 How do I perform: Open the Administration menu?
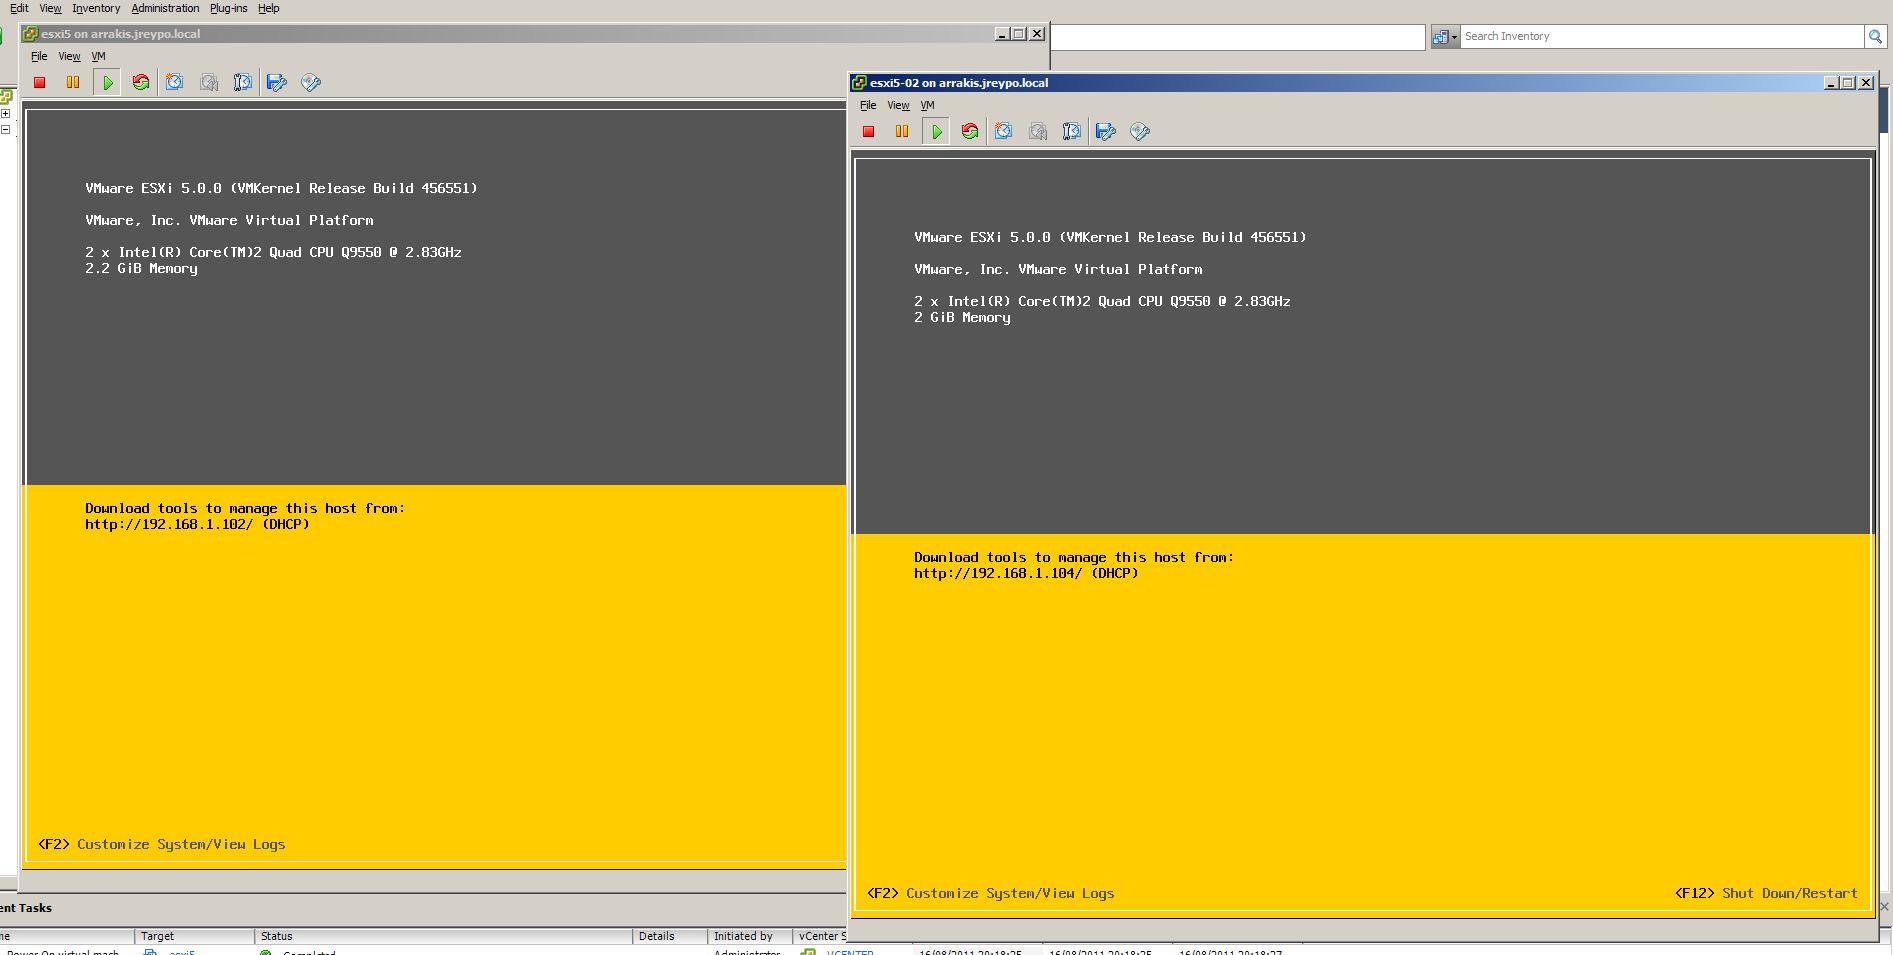click(x=165, y=8)
